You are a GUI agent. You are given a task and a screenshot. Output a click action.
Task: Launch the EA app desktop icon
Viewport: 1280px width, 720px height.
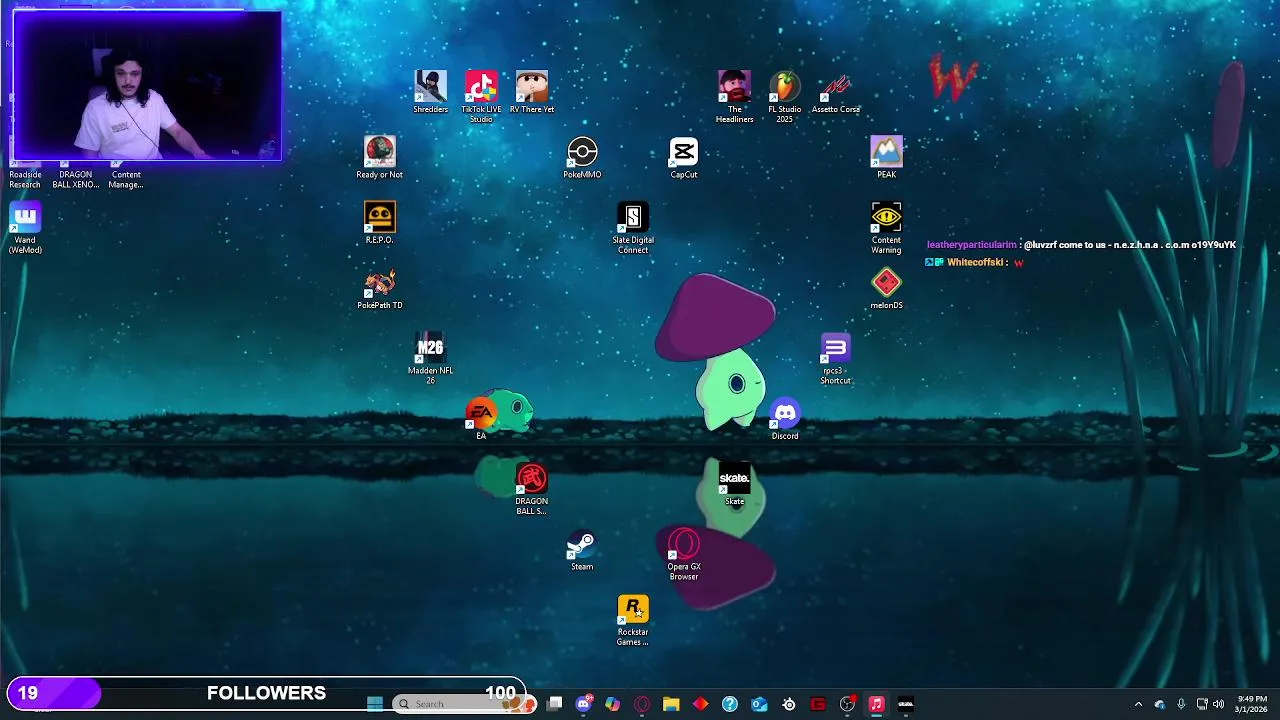tap(481, 419)
